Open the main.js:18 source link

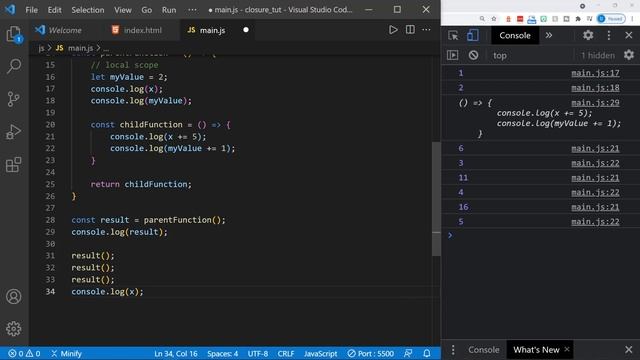(x=595, y=88)
